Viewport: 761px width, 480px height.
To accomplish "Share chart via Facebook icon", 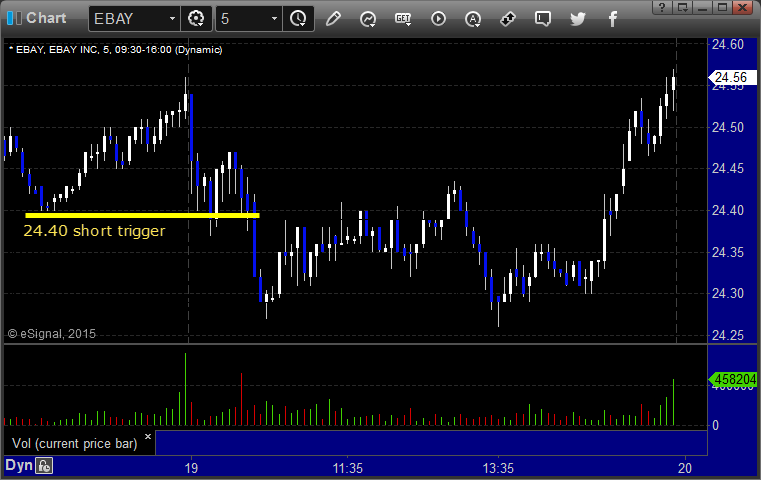I will point(613,19).
